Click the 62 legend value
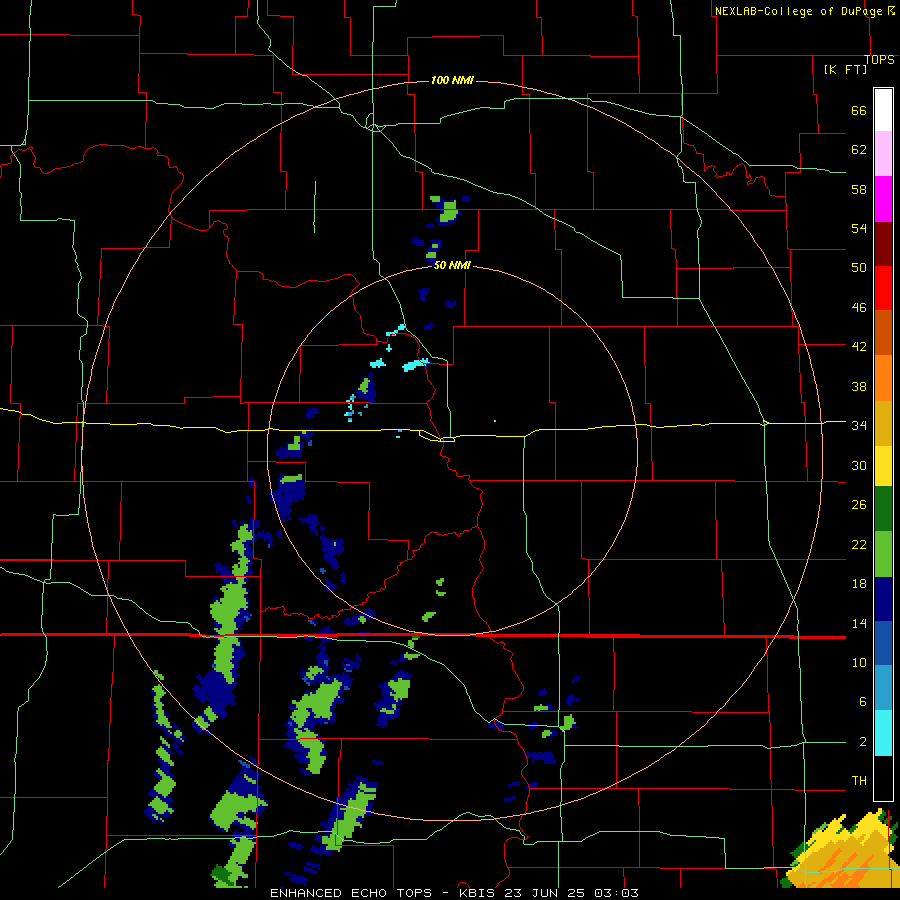This screenshot has width=900, height=900. pyautogui.click(x=859, y=150)
